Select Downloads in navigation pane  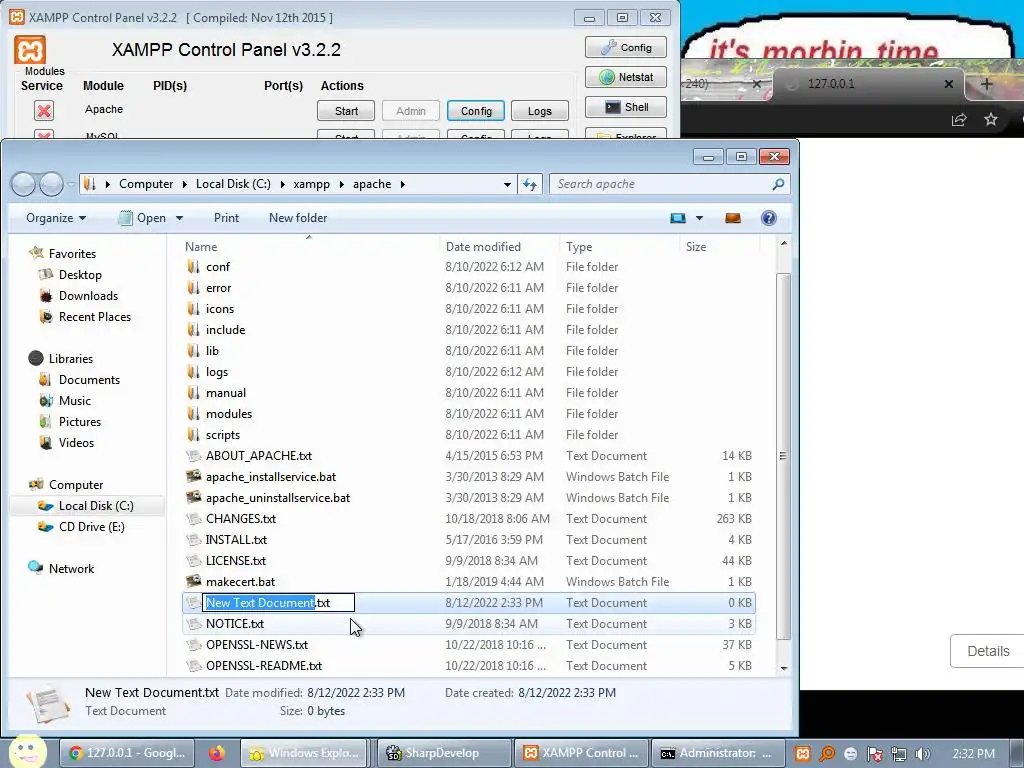[88, 296]
